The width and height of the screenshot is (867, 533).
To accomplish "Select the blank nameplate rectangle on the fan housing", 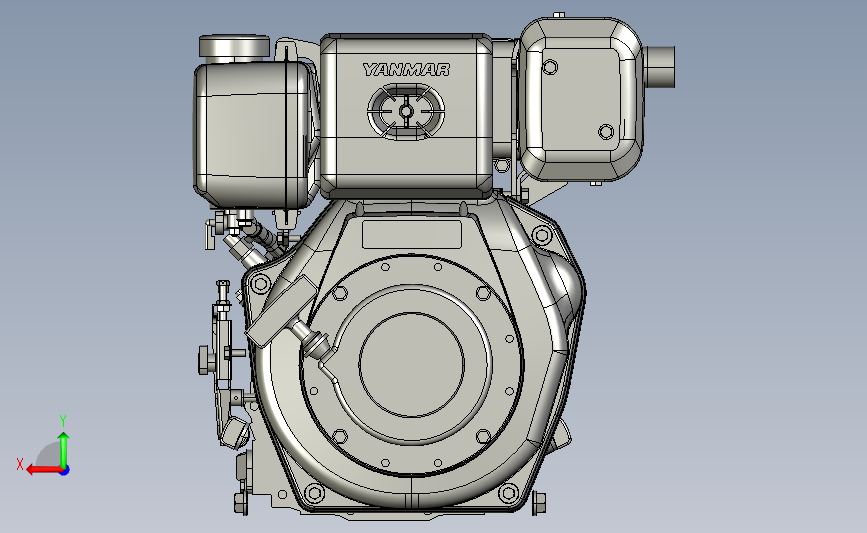I will click(x=412, y=234).
